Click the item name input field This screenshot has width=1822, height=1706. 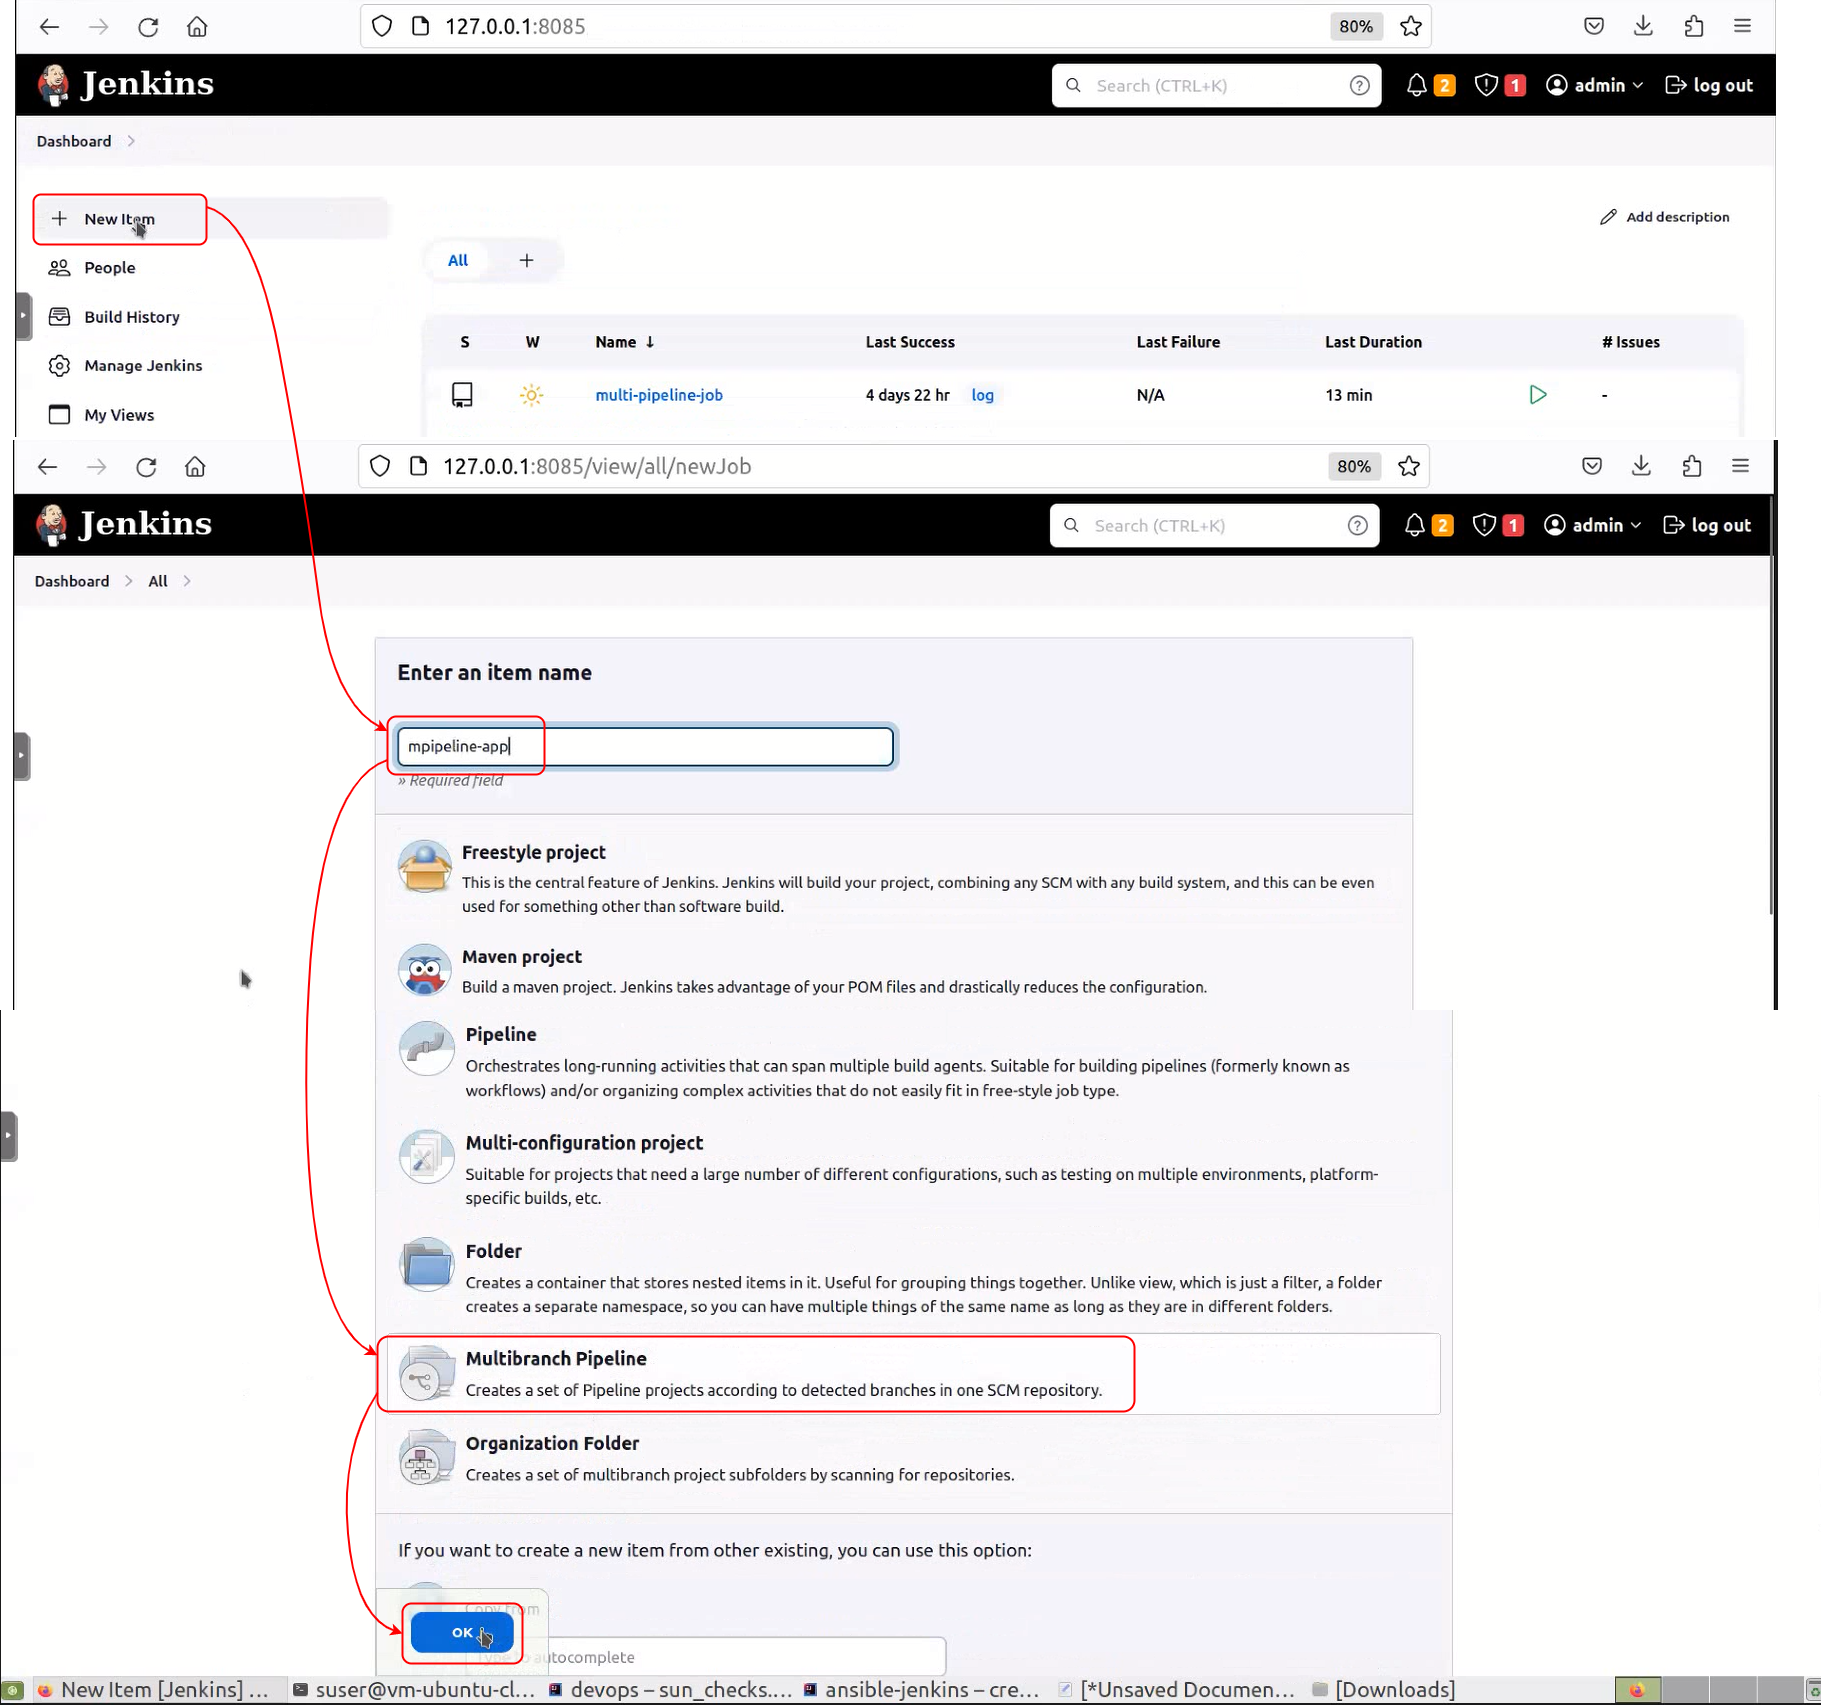pos(645,747)
